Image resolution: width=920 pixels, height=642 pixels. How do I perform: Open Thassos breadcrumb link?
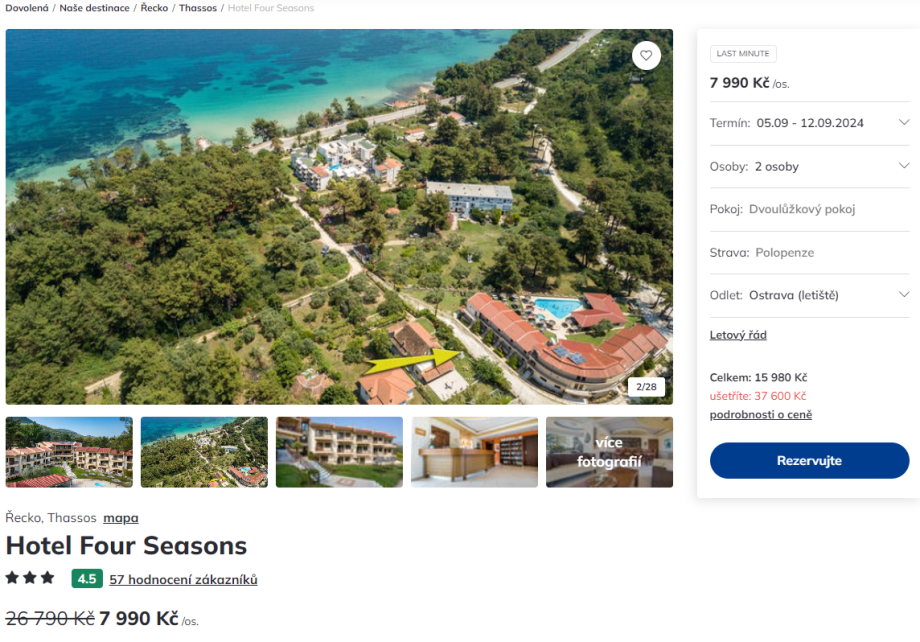point(198,8)
